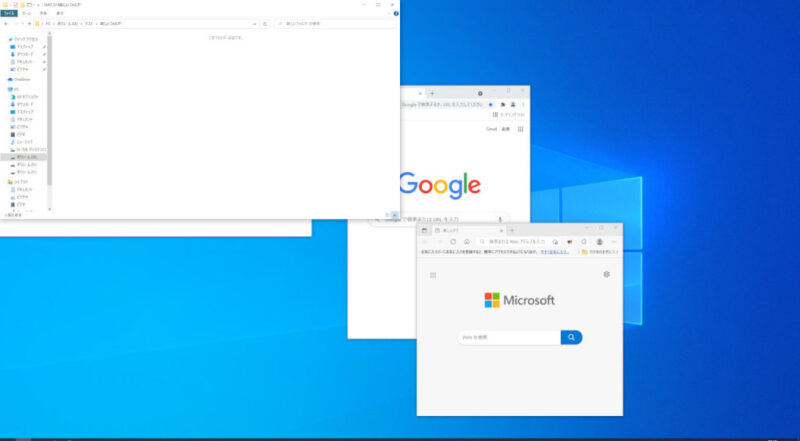Expand the Explorer address bar history dropdown
Screen dimensions: 800x441
point(254,24)
